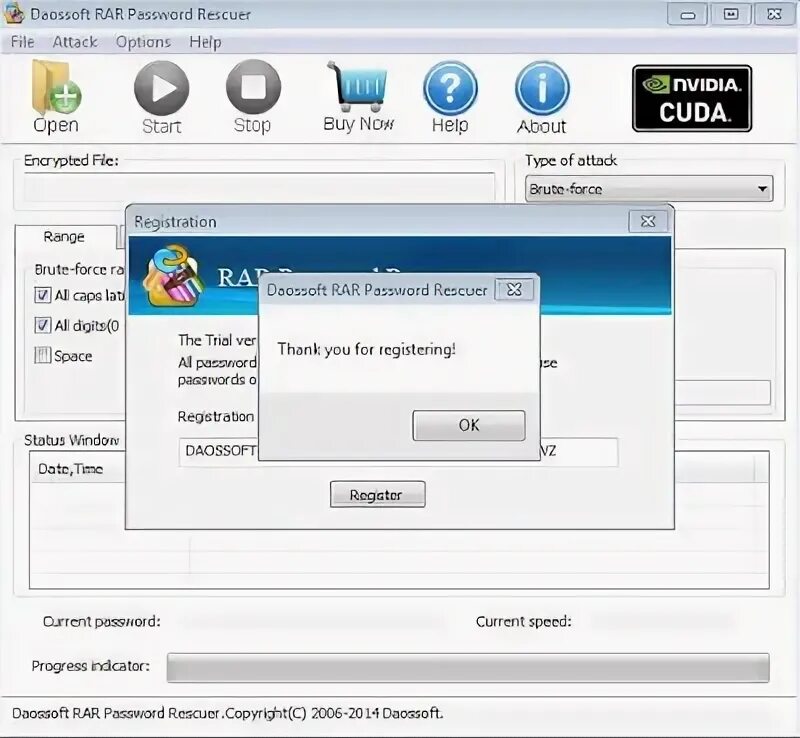800x738 pixels.
Task: Toggle the All digits checkbox
Action: [x=43, y=325]
